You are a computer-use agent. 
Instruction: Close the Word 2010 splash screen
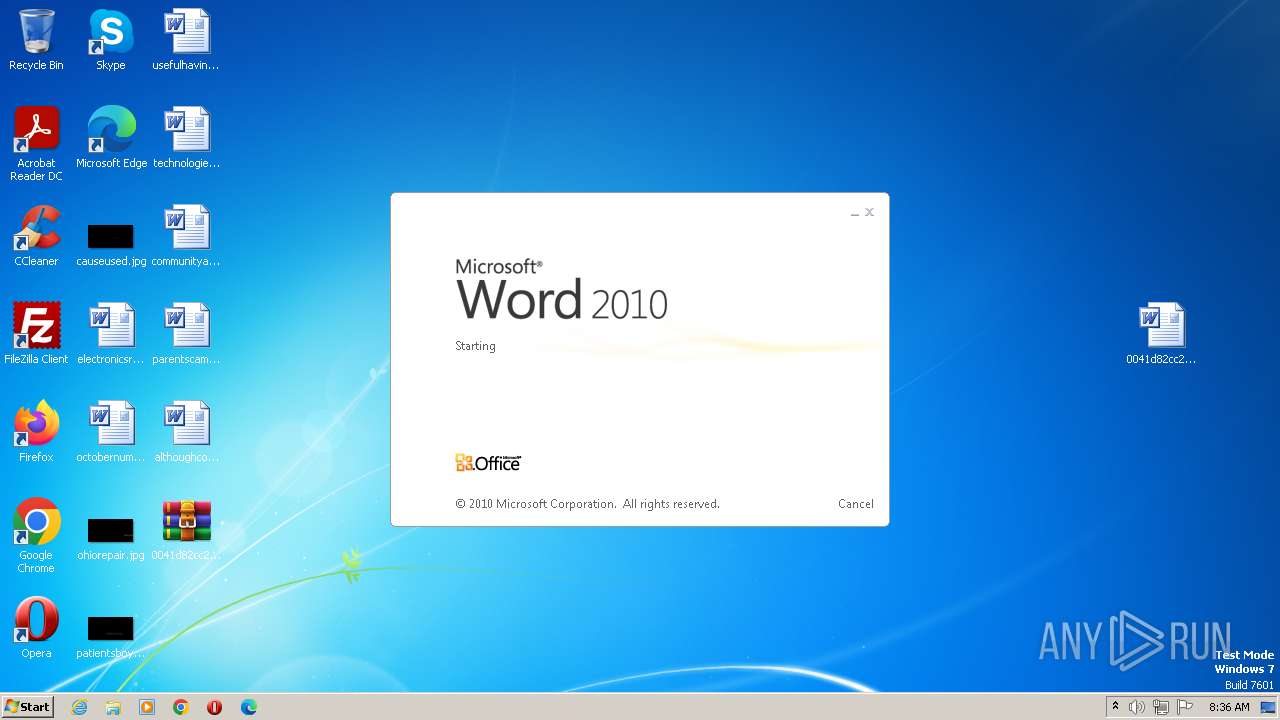869,212
